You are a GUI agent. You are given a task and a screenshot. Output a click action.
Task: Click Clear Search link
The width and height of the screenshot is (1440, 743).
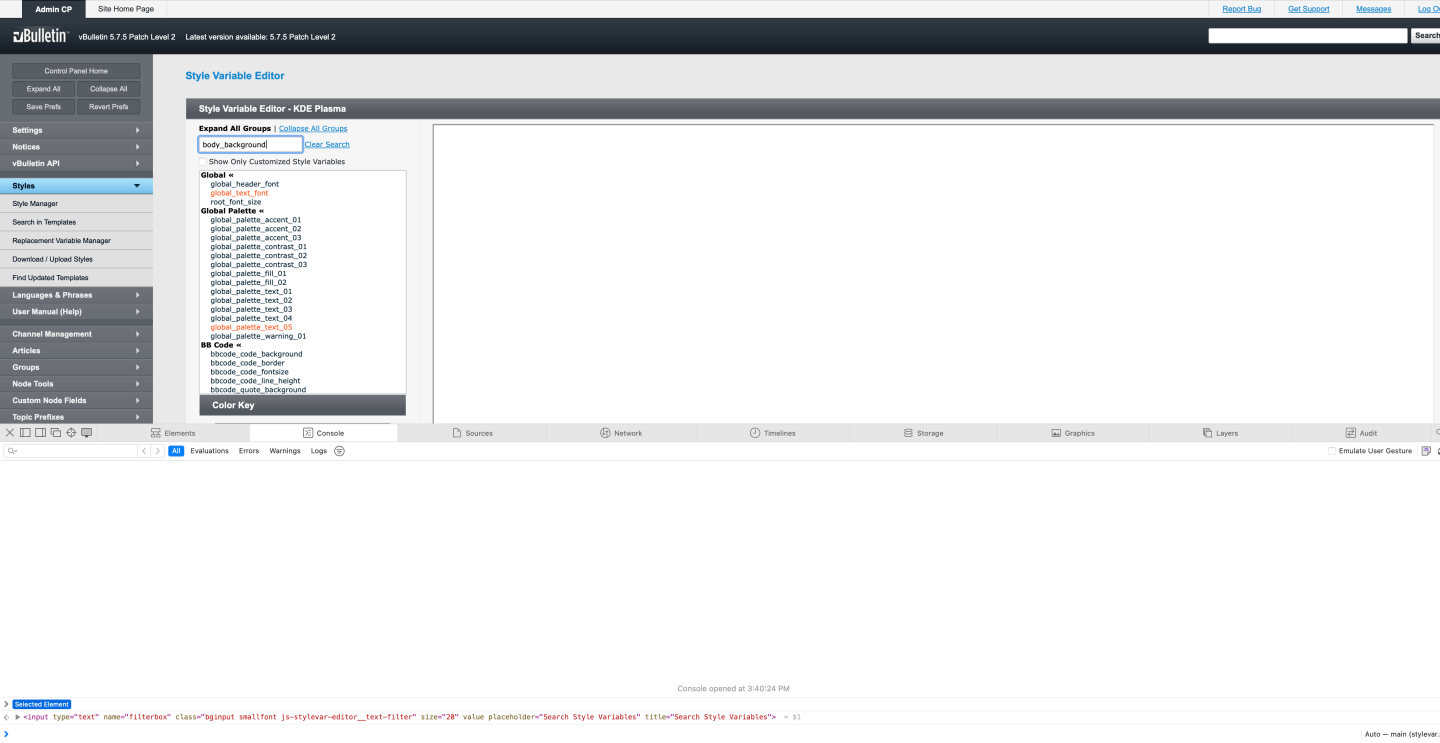[327, 144]
